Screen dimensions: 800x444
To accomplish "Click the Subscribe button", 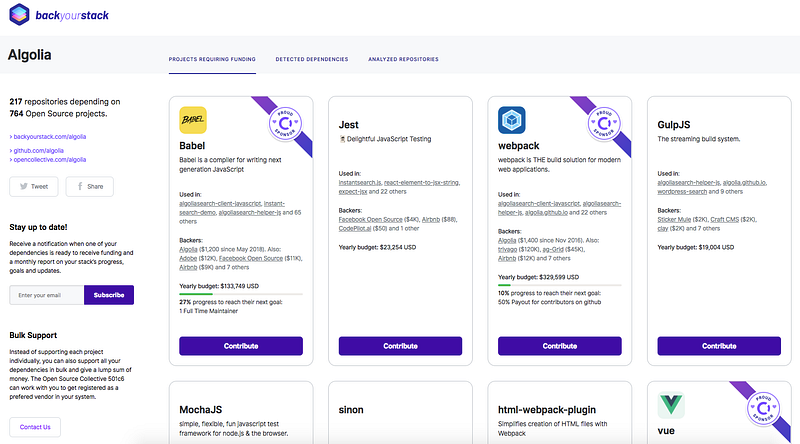I will click(109, 295).
